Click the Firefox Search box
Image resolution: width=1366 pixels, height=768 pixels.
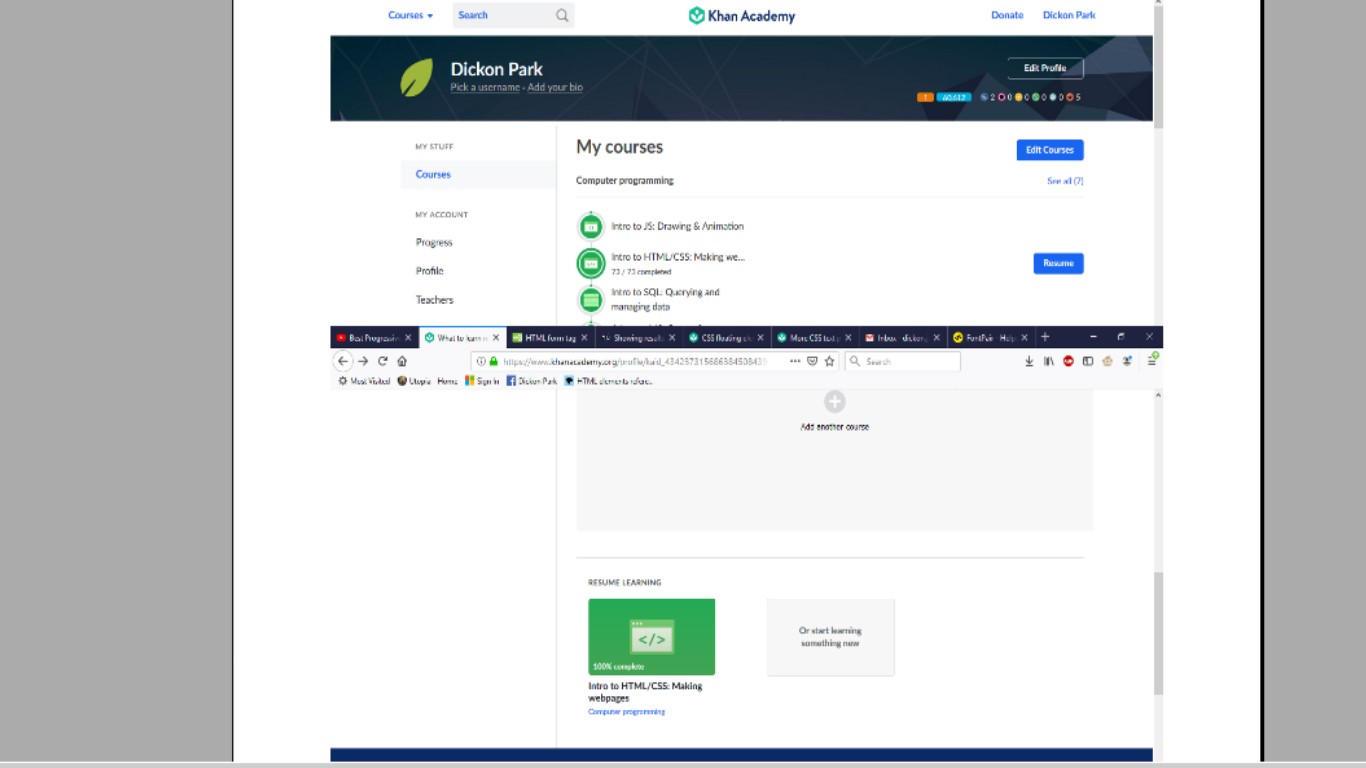pos(903,361)
